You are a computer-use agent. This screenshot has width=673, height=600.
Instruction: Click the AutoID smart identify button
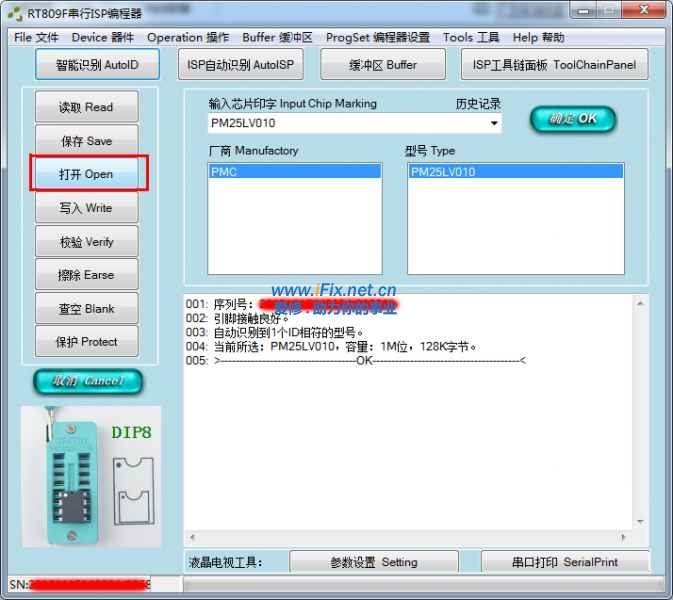tap(98, 65)
